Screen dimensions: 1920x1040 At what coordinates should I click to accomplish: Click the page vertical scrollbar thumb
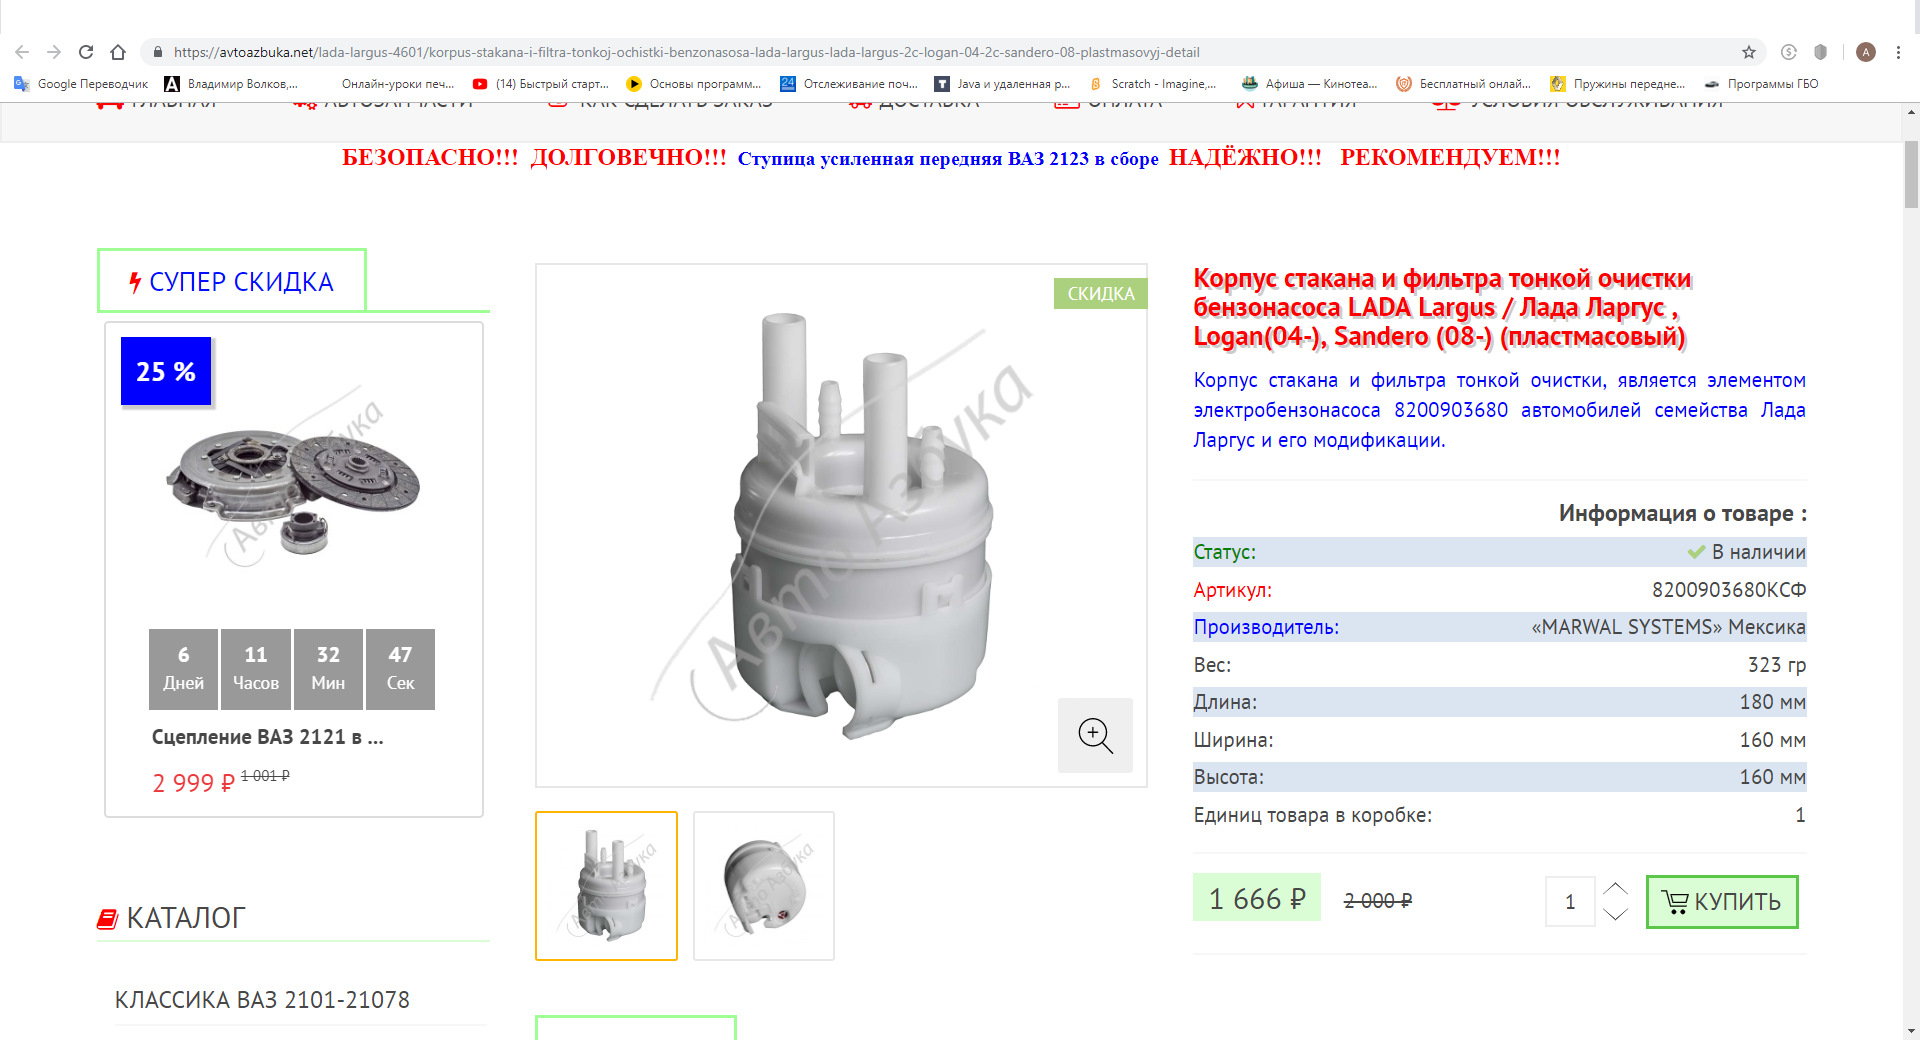(x=1911, y=175)
